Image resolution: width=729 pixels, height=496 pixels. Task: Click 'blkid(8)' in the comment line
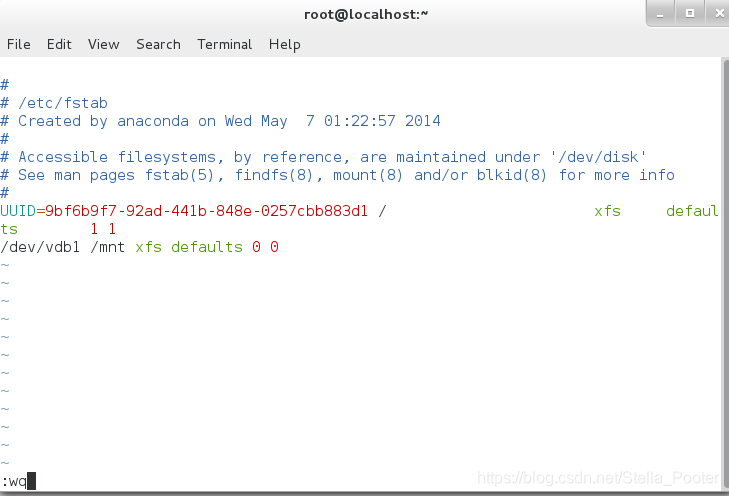511,175
